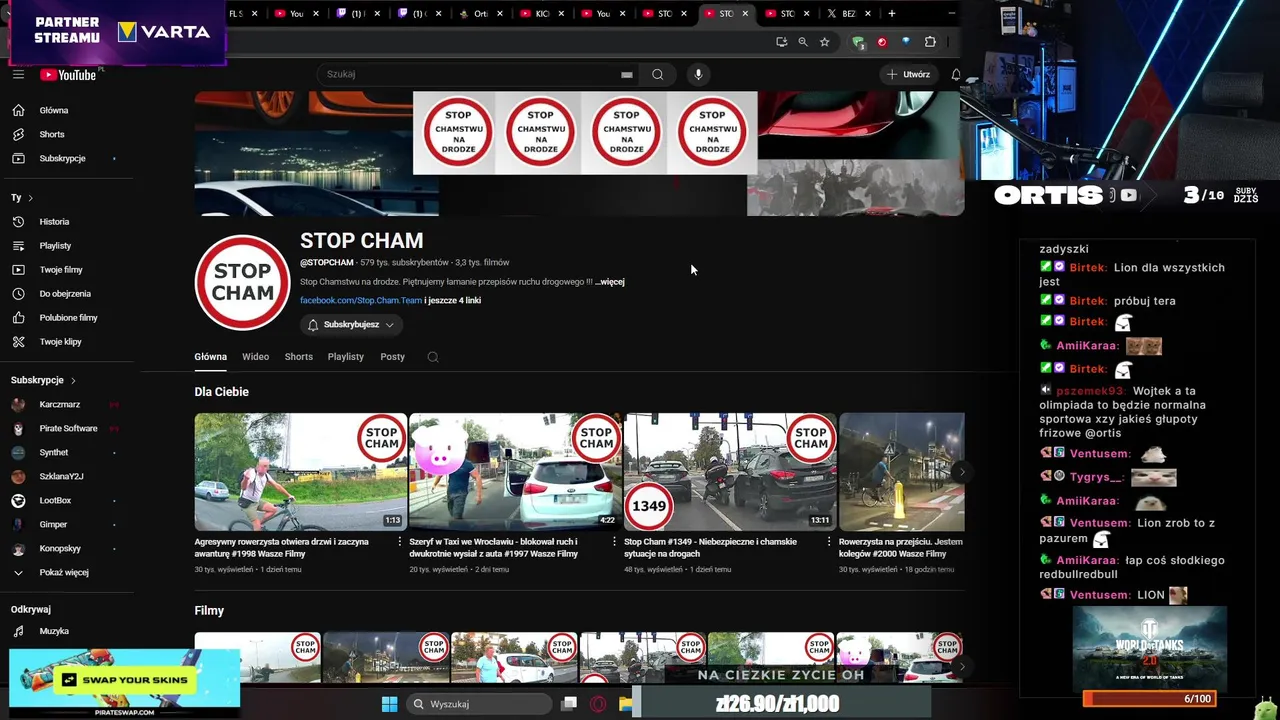
Task: Open the notifications bell
Action: coord(955,74)
